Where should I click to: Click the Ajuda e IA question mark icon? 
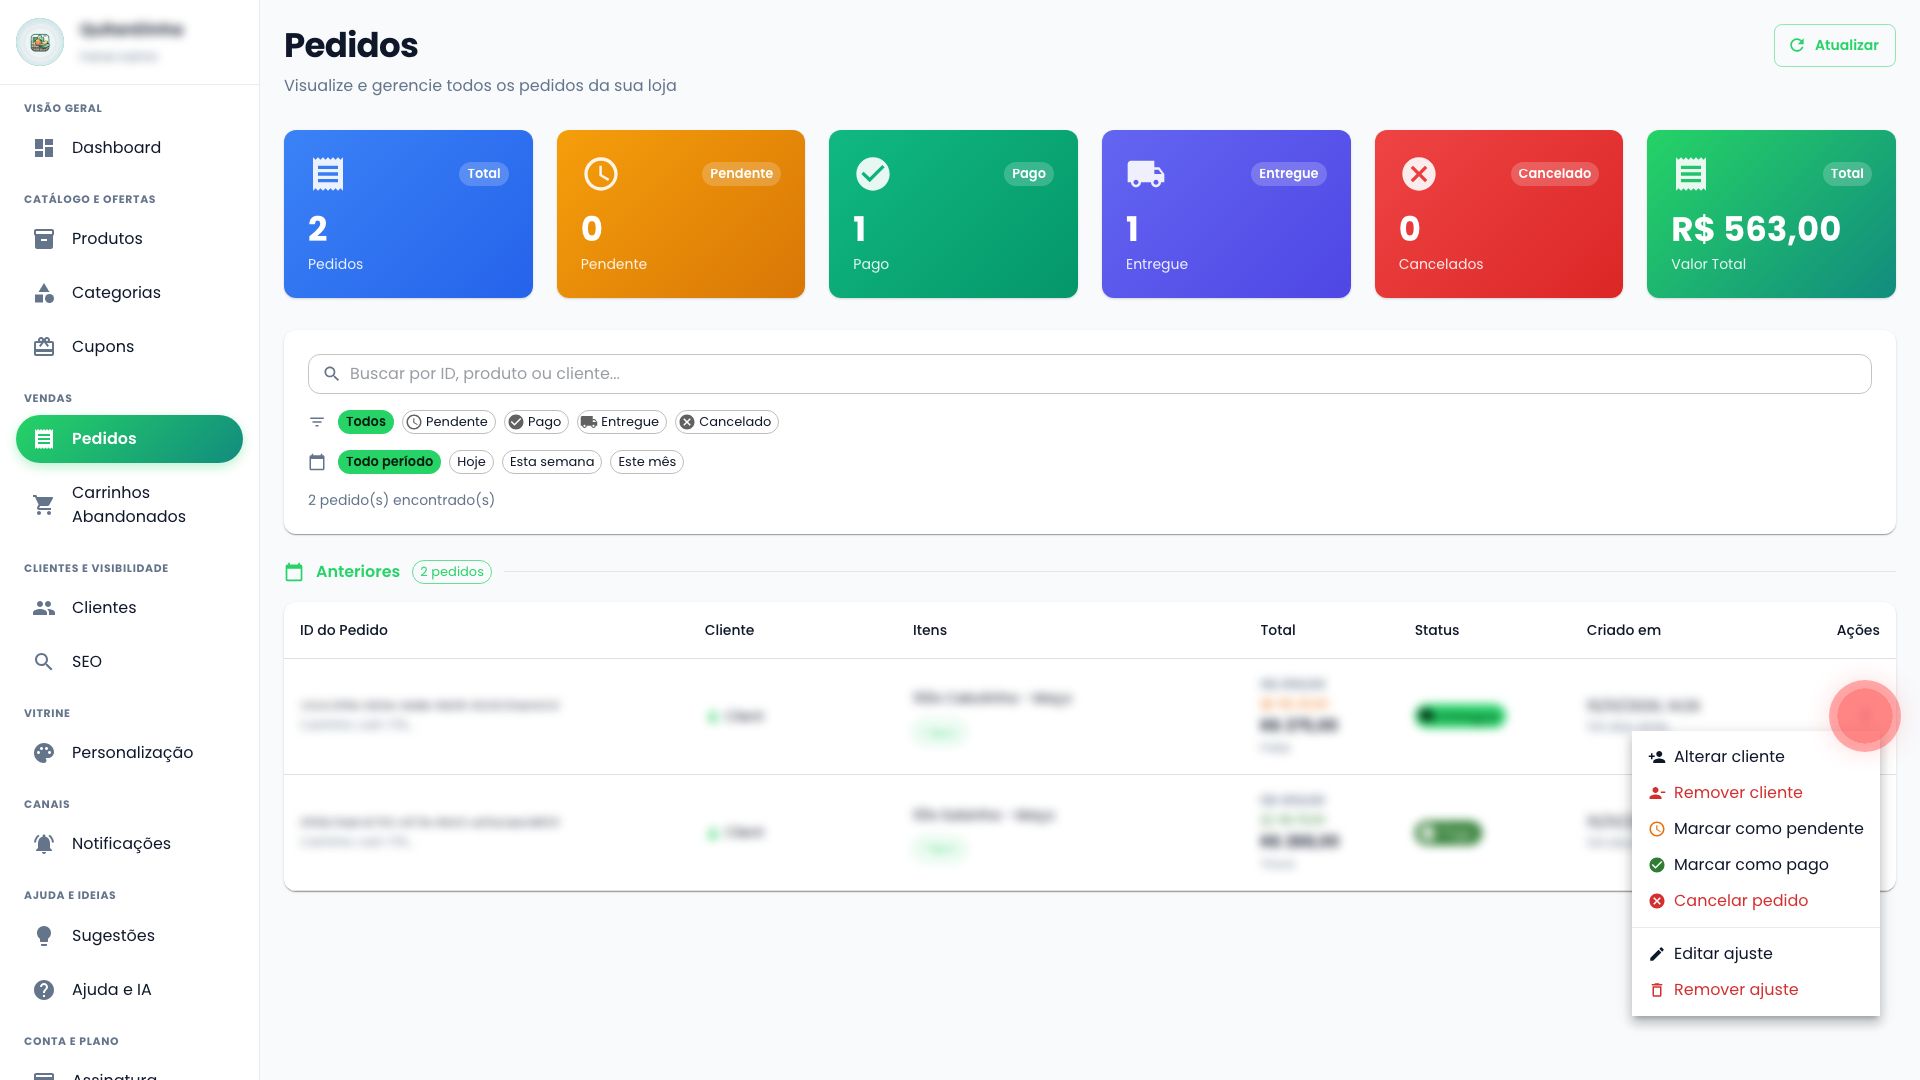44,990
